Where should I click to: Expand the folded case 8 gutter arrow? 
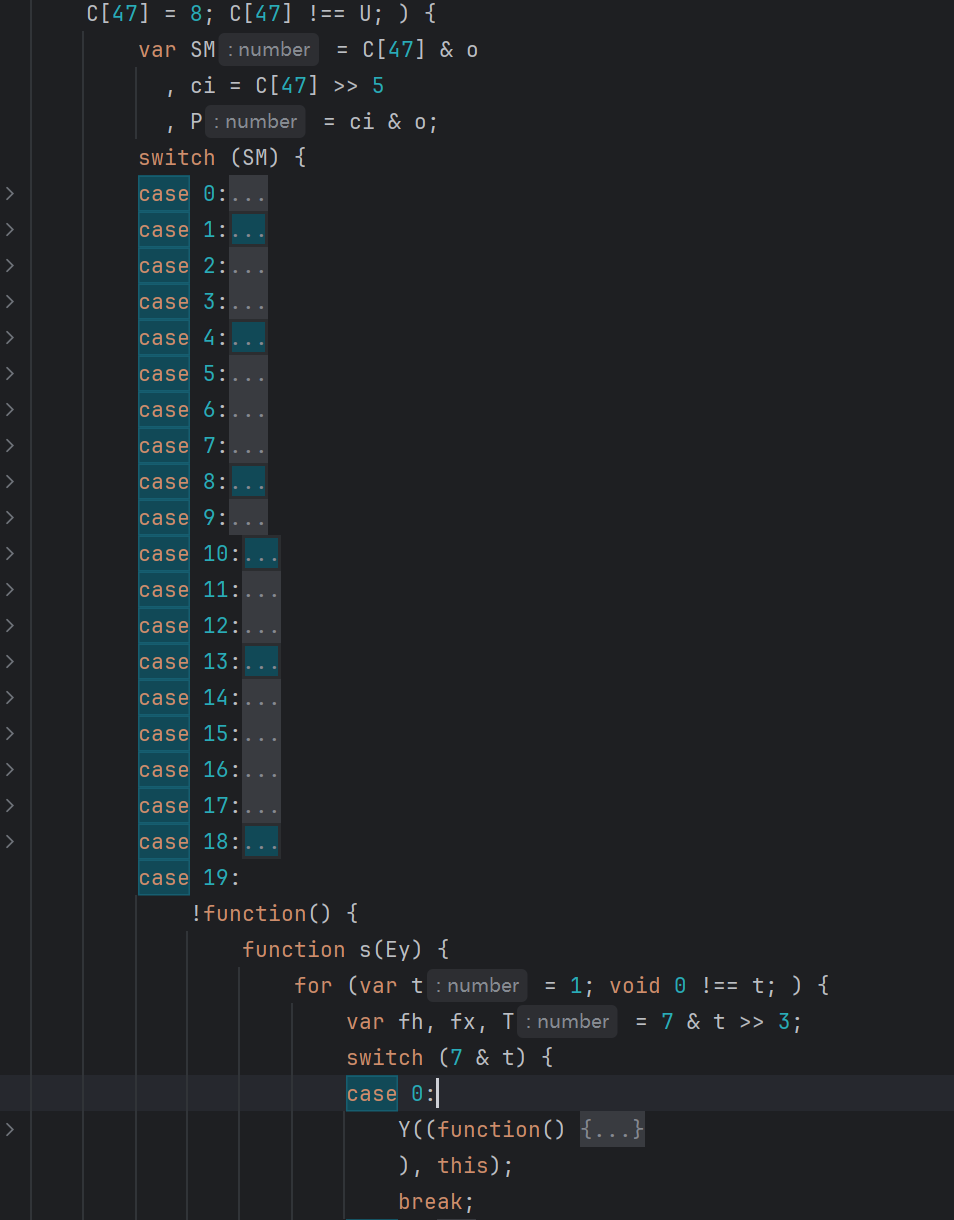coord(9,482)
